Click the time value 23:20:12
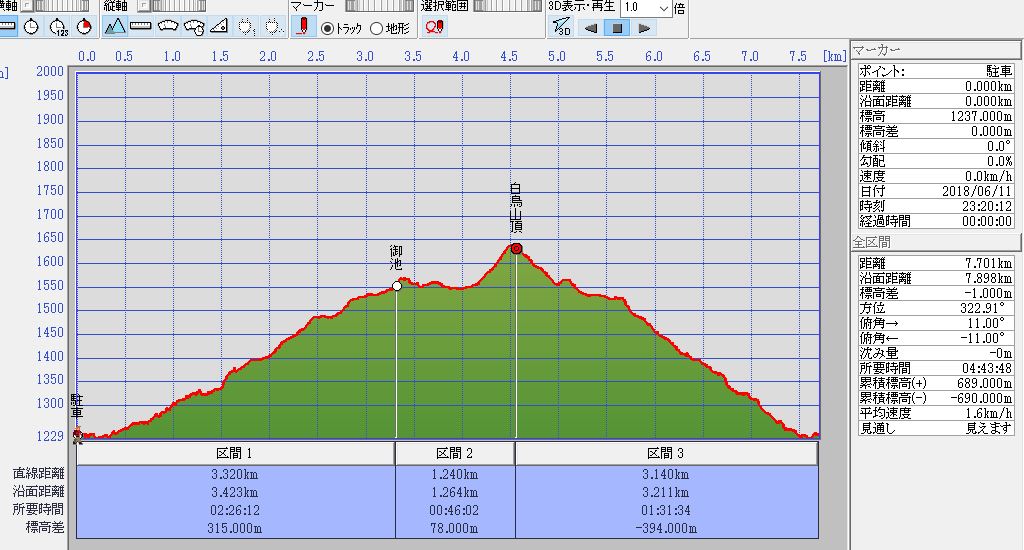The width and height of the screenshot is (1024, 550). (x=987, y=206)
